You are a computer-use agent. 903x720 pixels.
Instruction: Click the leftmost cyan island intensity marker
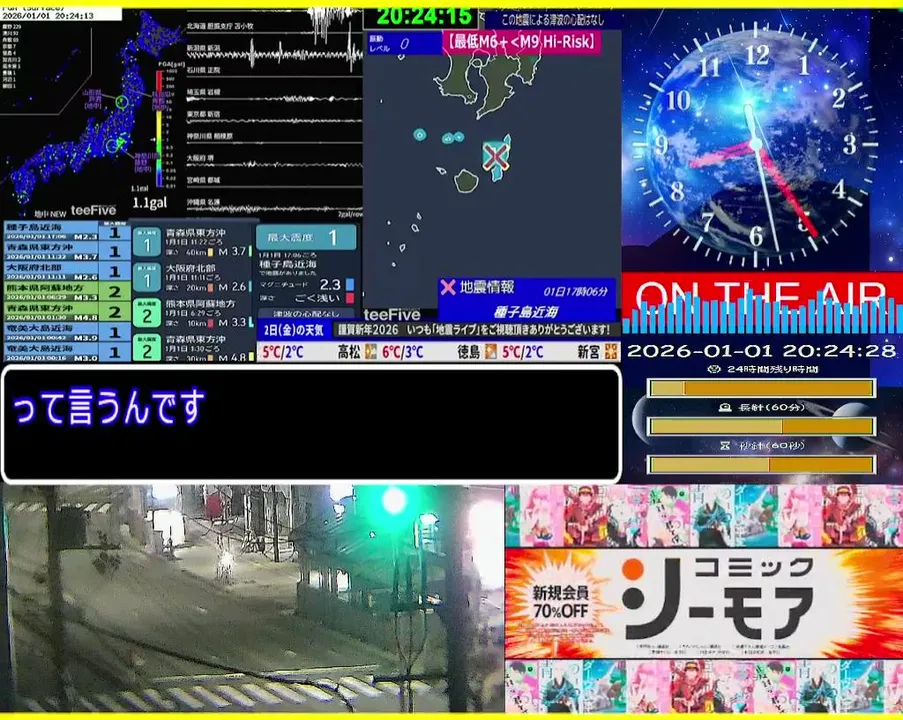pos(420,135)
